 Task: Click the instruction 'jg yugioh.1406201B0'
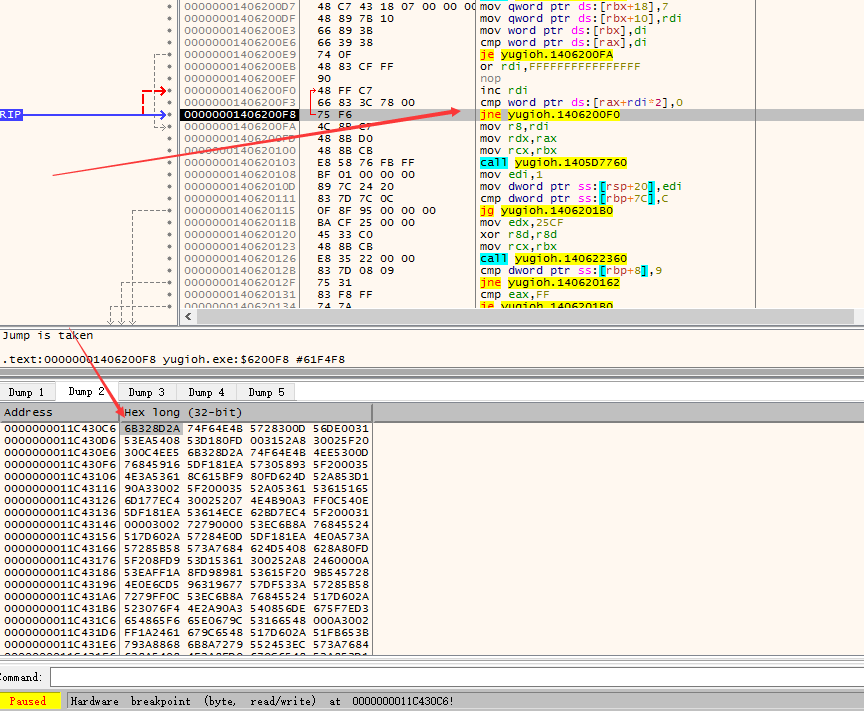coord(546,211)
